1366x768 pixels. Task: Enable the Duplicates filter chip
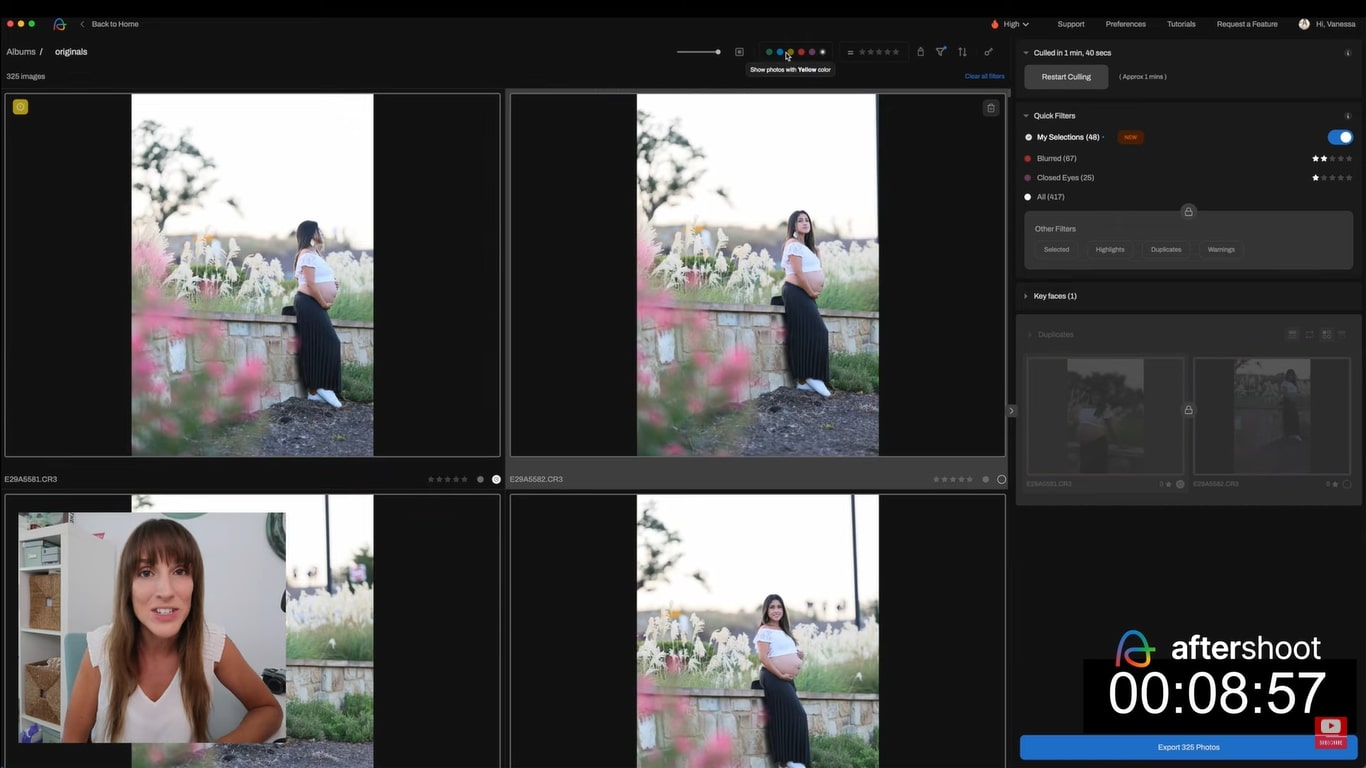point(1166,249)
